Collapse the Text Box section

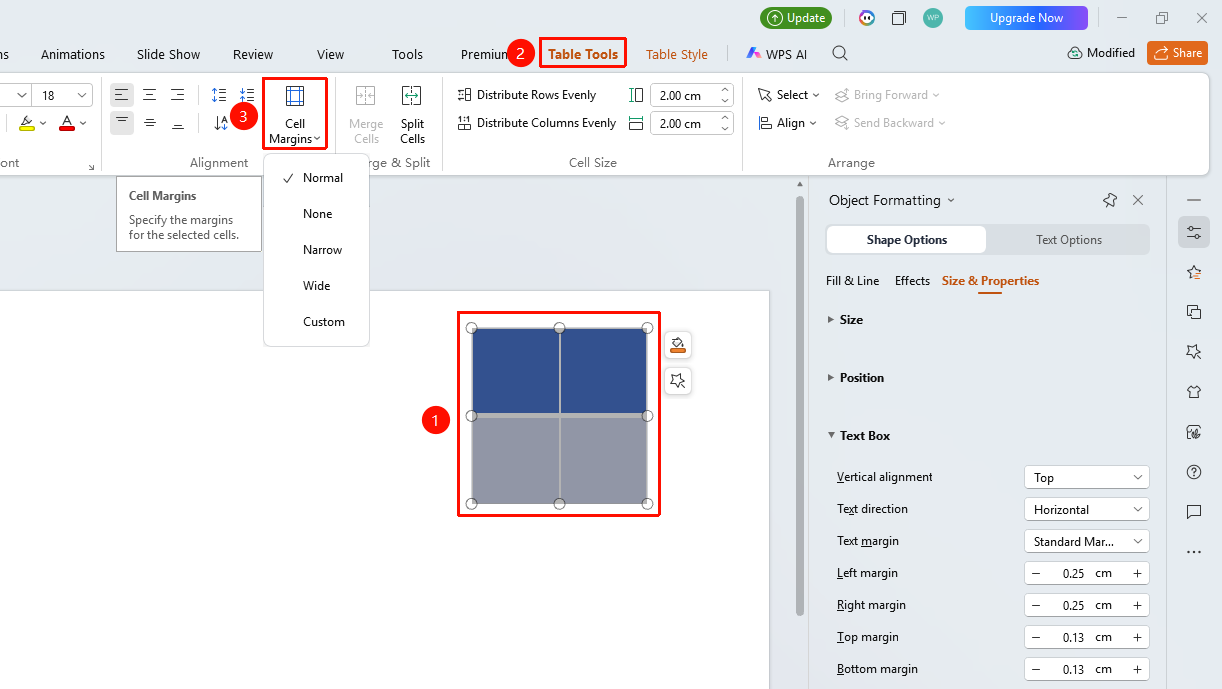pos(831,436)
